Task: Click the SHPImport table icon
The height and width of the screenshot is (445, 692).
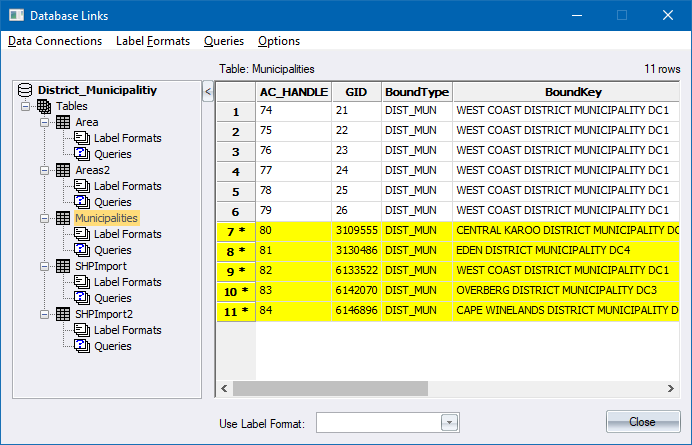Action: (x=63, y=266)
